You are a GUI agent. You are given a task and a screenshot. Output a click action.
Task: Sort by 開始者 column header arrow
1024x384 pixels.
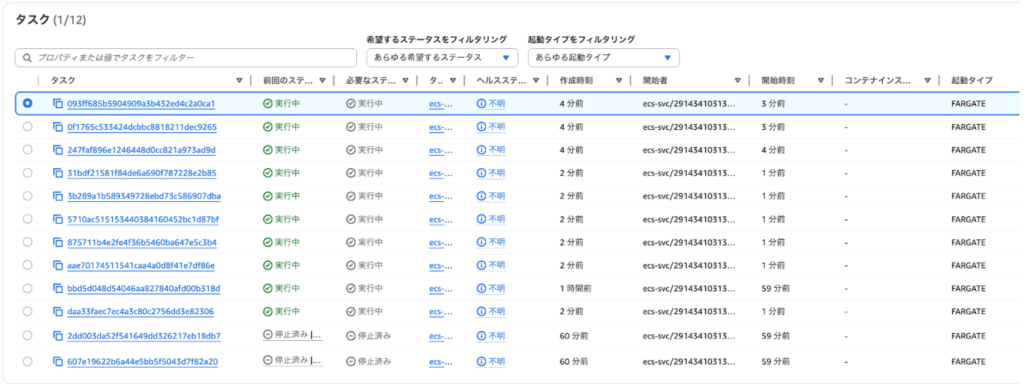737,80
